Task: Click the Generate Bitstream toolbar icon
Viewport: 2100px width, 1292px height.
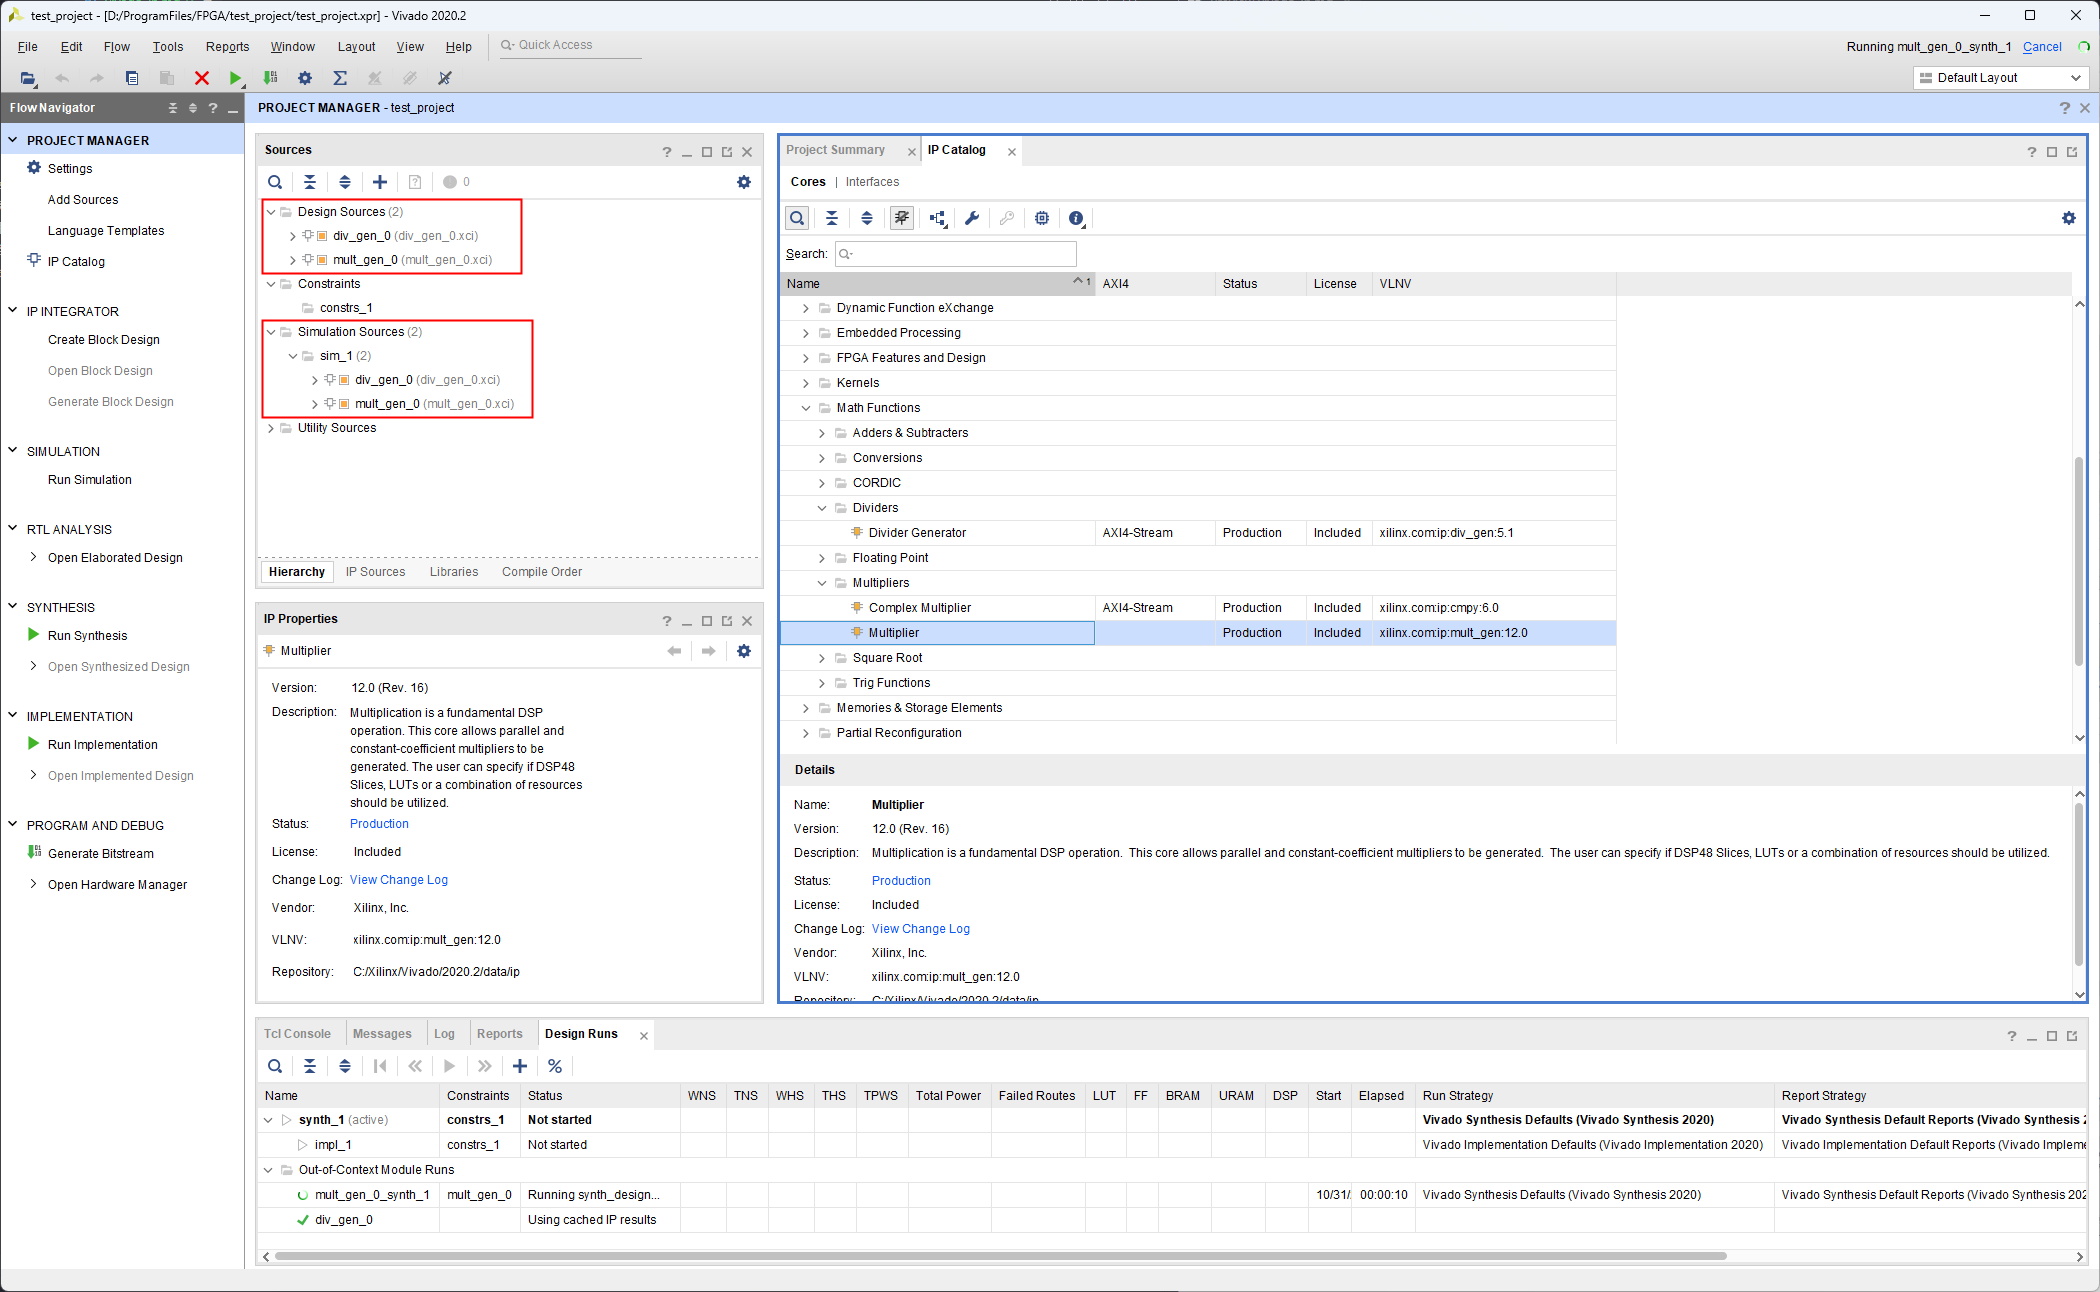Action: click(x=270, y=78)
